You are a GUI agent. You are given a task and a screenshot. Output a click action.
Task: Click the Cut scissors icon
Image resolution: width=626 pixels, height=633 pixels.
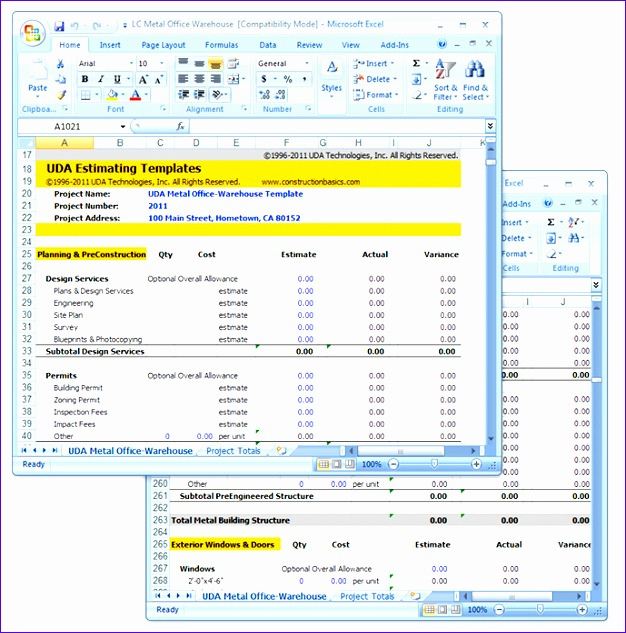pyautogui.click(x=61, y=64)
